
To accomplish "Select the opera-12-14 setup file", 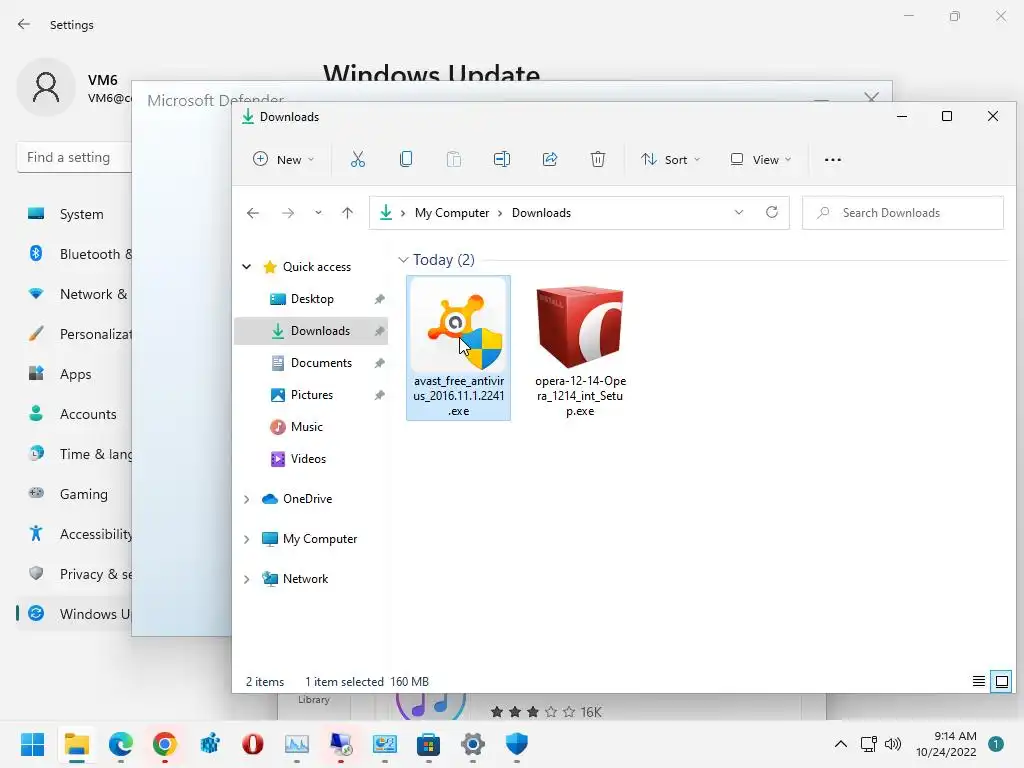I will [x=580, y=347].
